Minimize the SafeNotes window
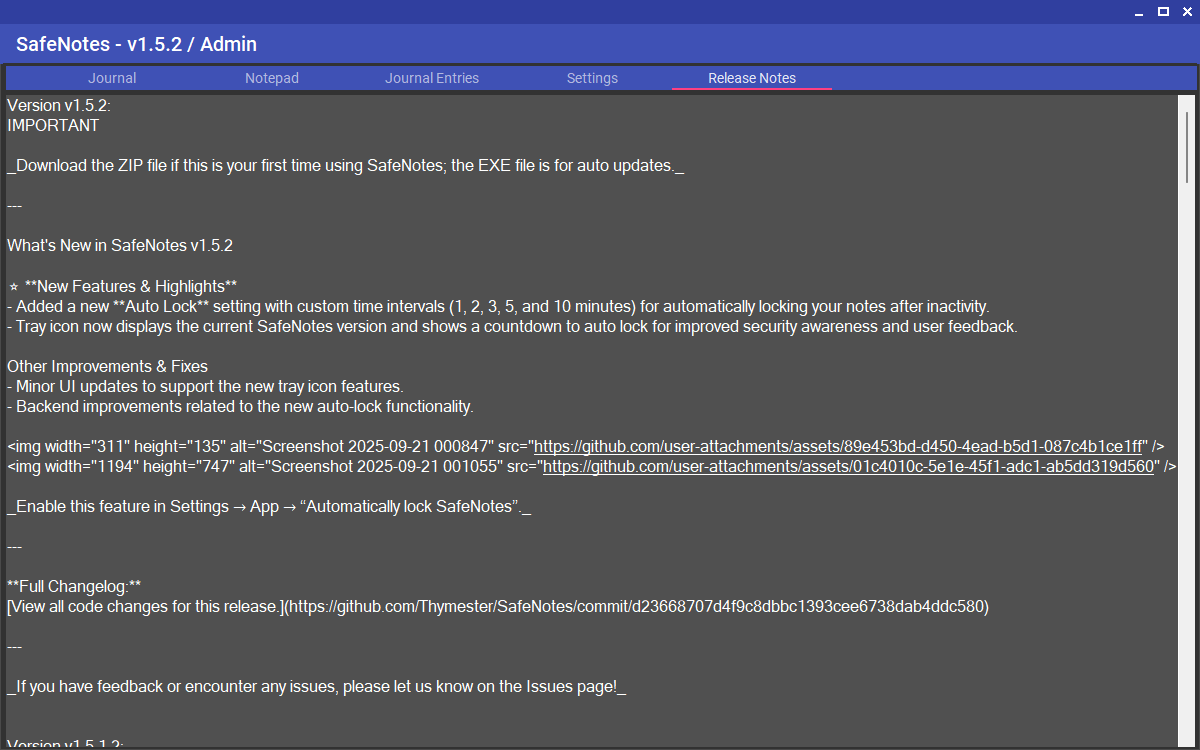 1140,12
